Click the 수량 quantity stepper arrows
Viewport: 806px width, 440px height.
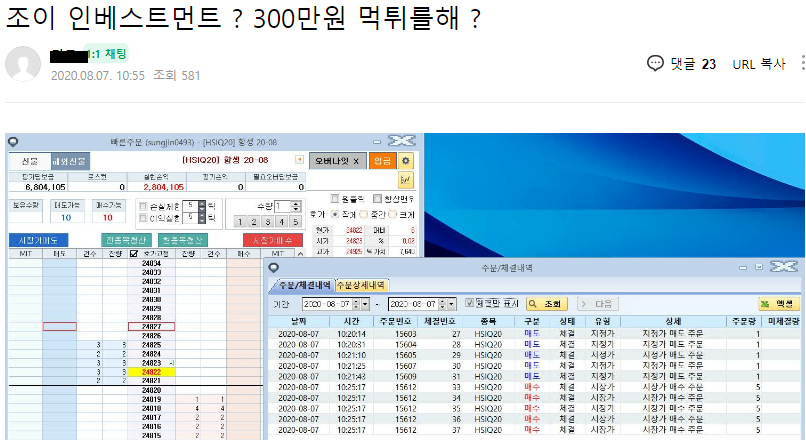point(293,206)
